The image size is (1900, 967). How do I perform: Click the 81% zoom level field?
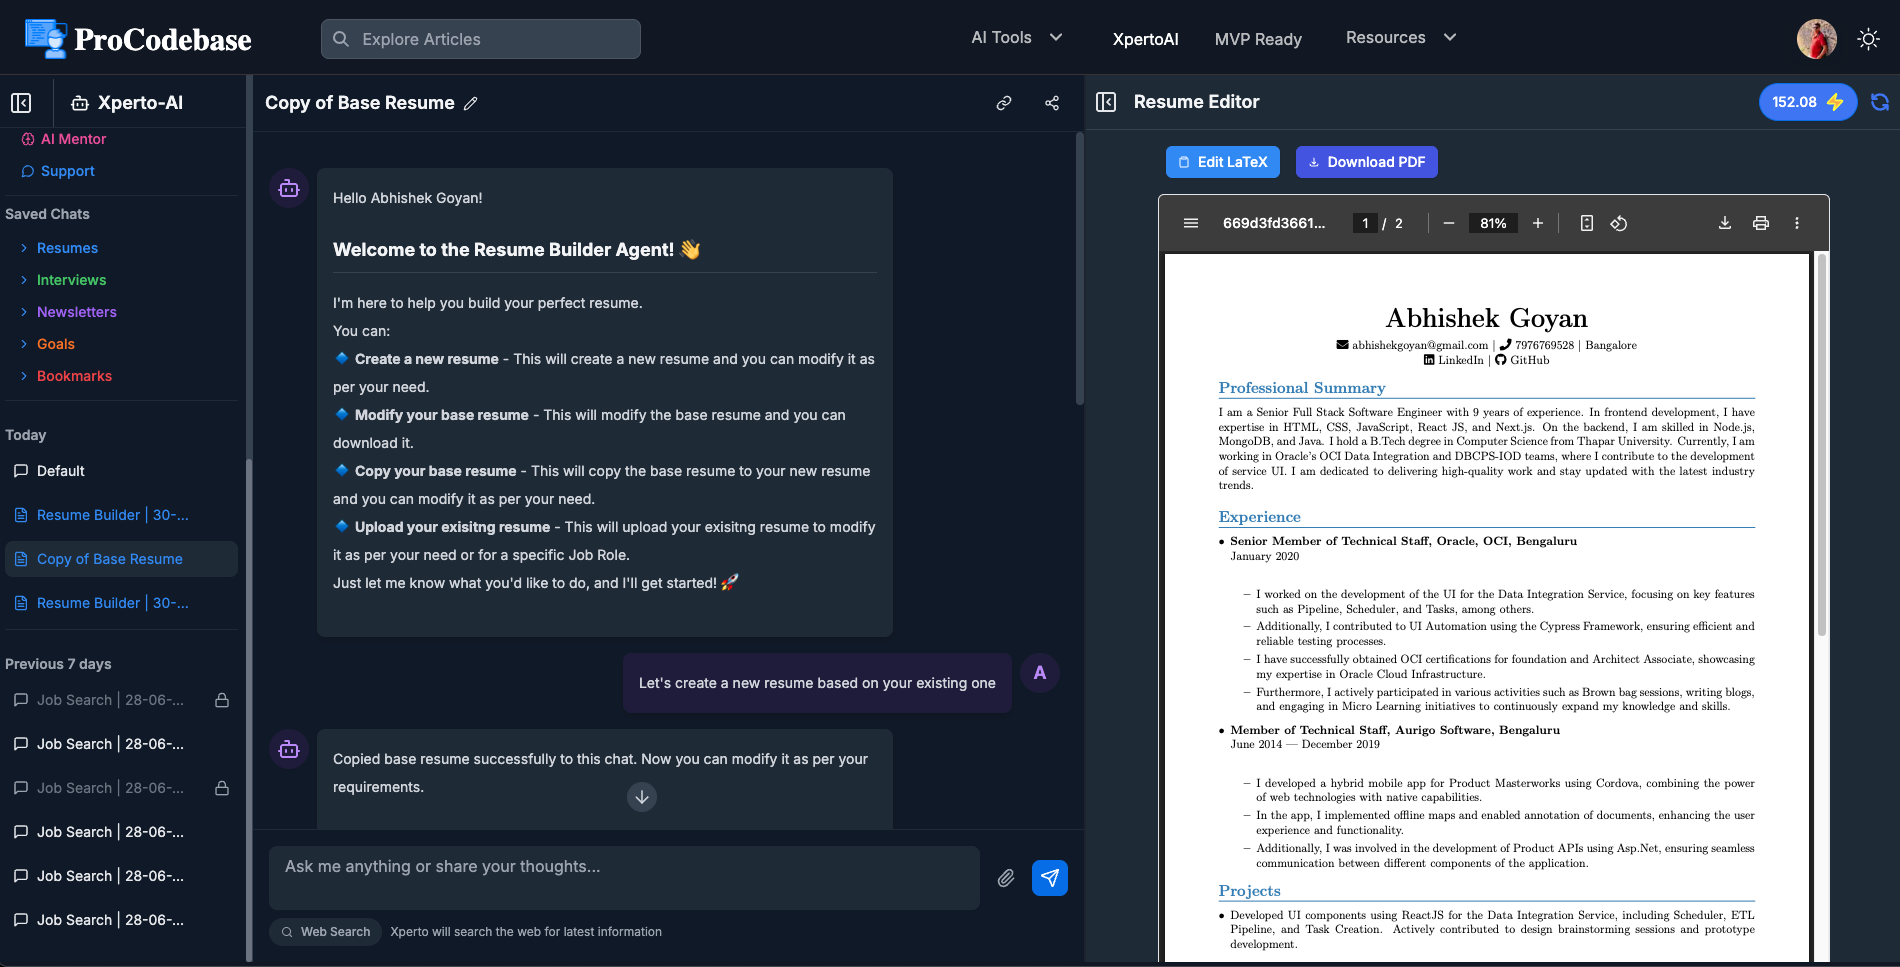pos(1493,223)
